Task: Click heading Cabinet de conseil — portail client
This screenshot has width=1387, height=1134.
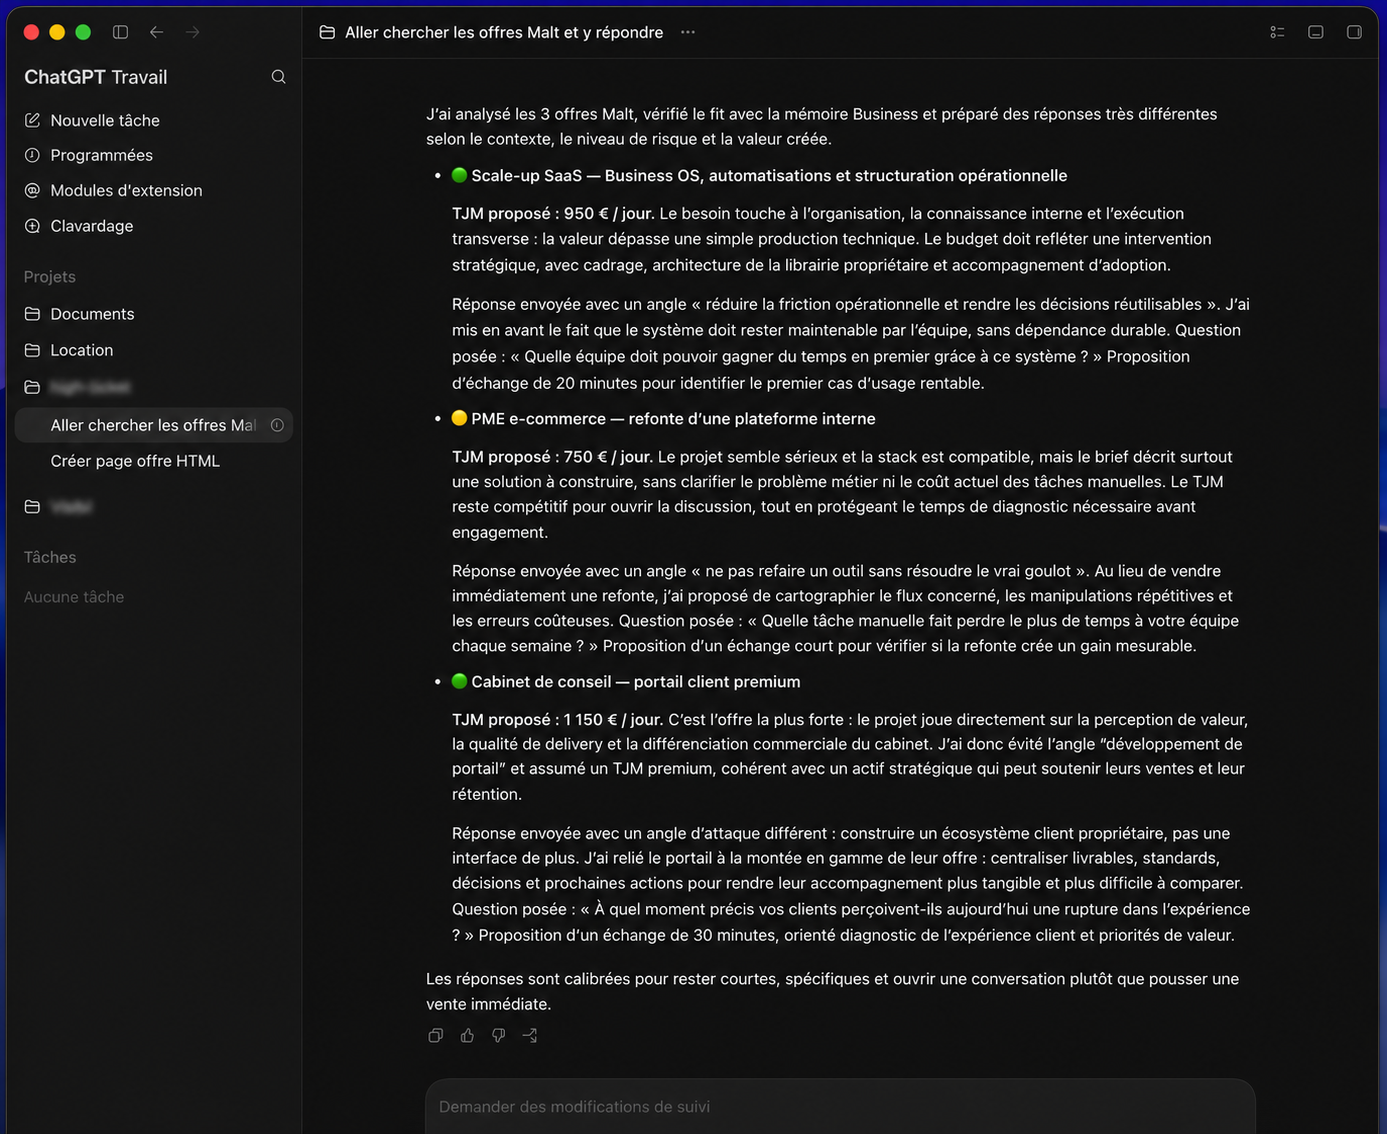Action: point(636,681)
